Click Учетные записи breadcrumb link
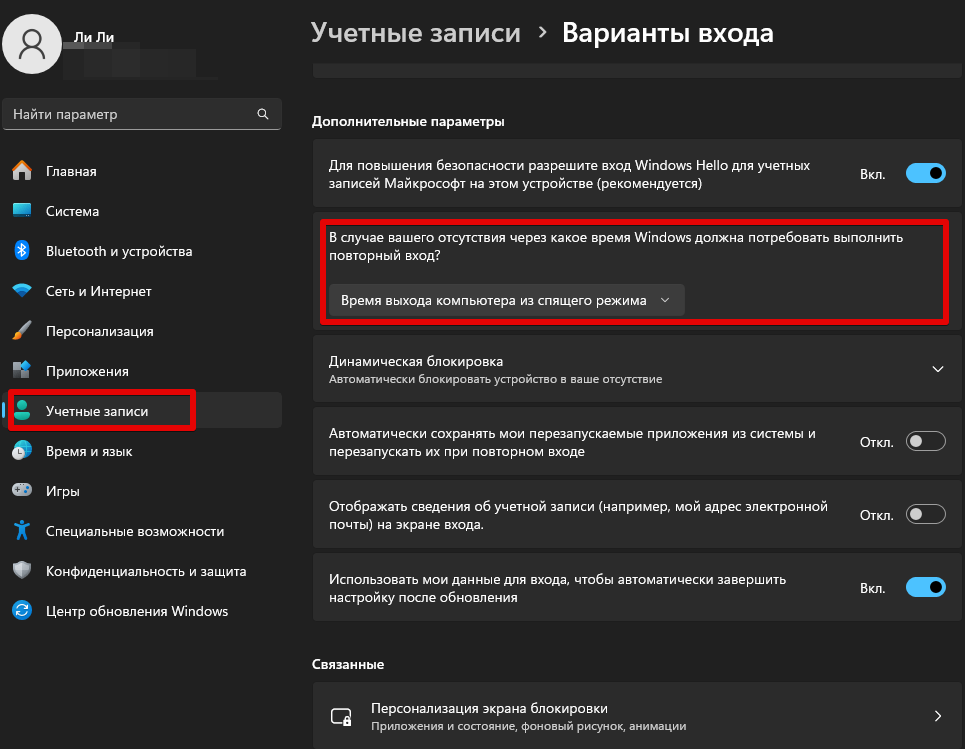The width and height of the screenshot is (965, 749). coord(416,33)
